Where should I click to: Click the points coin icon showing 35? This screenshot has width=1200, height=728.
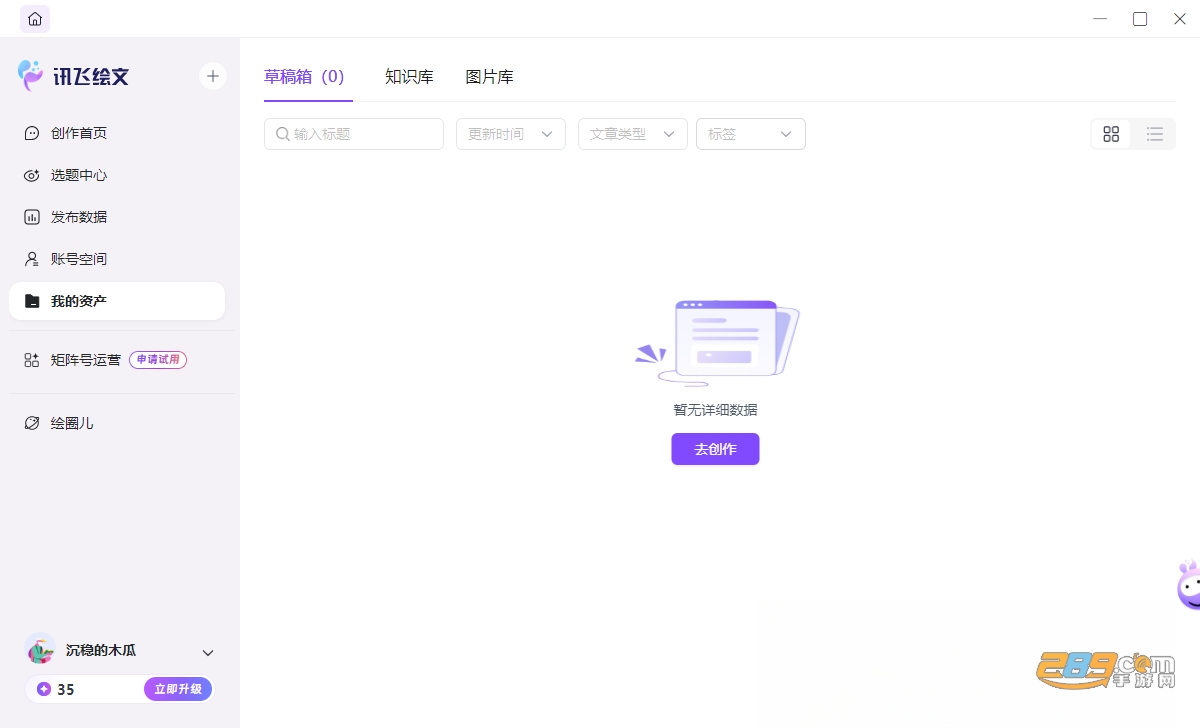[x=43, y=689]
